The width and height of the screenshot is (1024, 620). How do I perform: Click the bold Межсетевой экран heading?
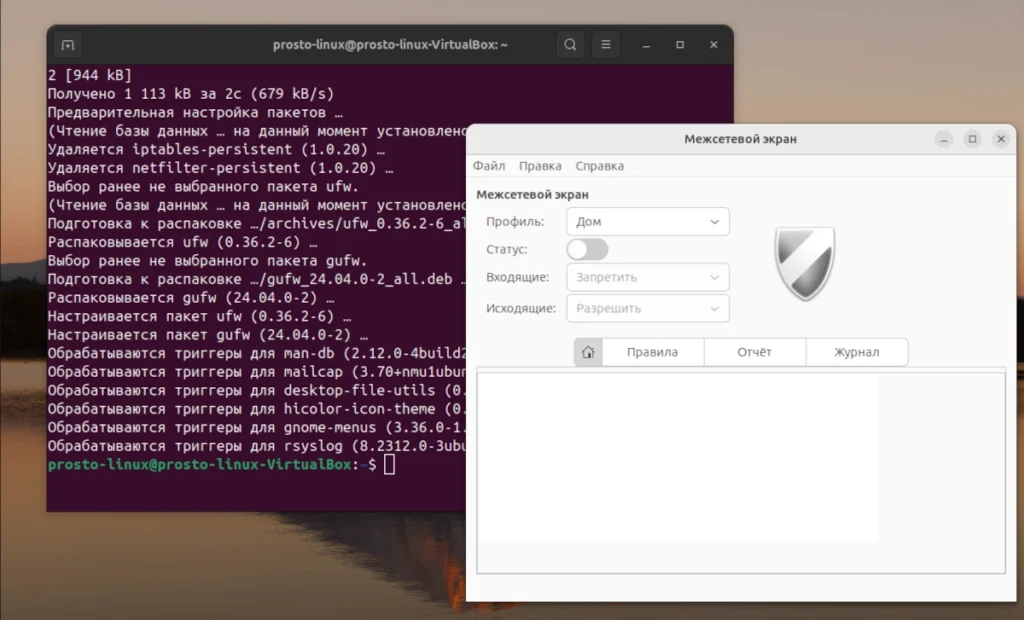pos(532,195)
